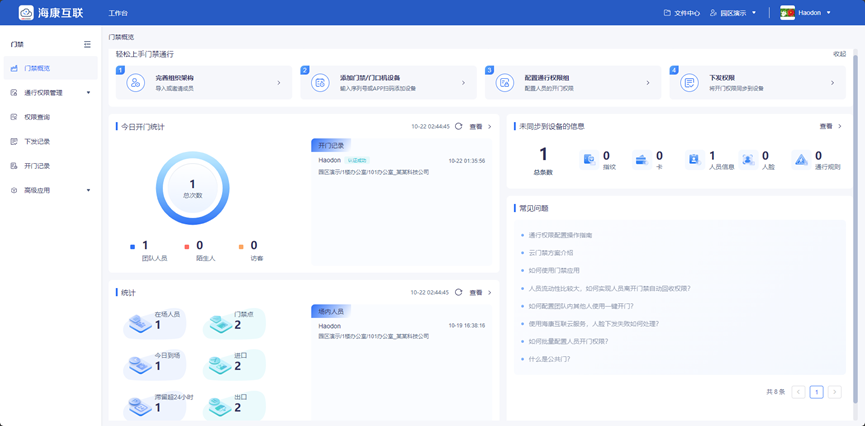Collapse the sidebar using the menu fold icon
The width and height of the screenshot is (865, 426).
tap(87, 45)
